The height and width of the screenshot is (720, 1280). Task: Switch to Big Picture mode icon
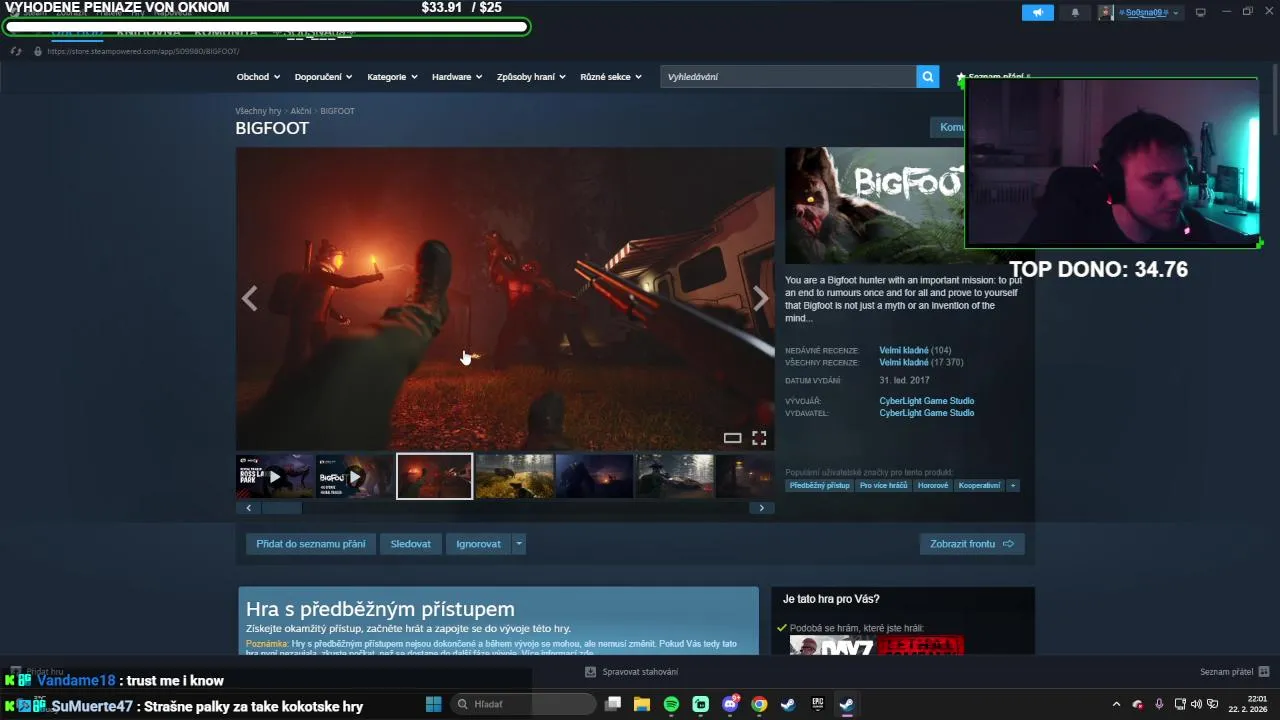click(1201, 12)
